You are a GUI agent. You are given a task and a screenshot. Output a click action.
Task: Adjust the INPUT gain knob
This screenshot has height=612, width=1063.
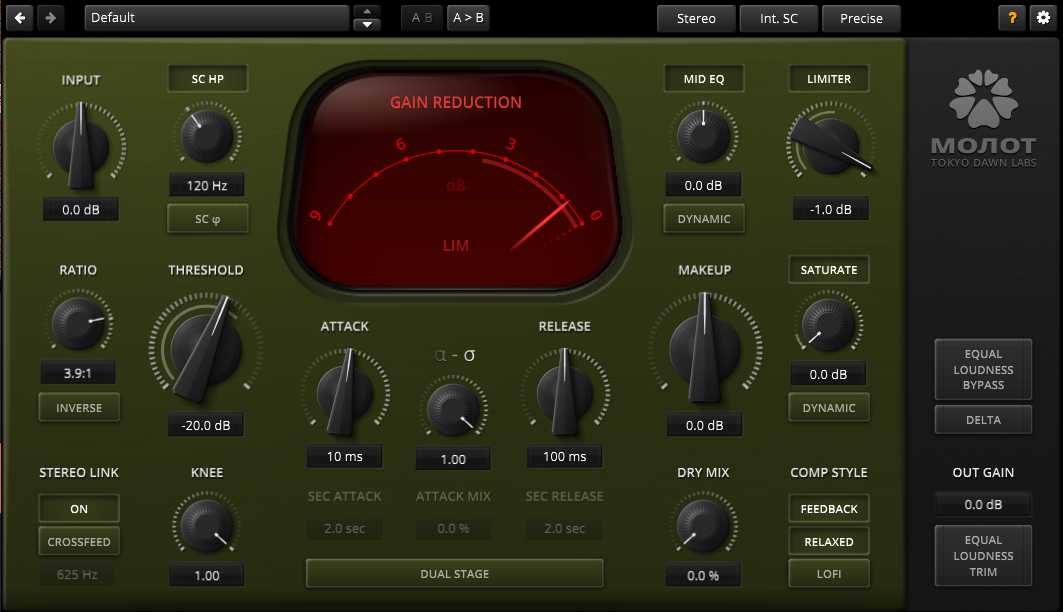point(80,145)
